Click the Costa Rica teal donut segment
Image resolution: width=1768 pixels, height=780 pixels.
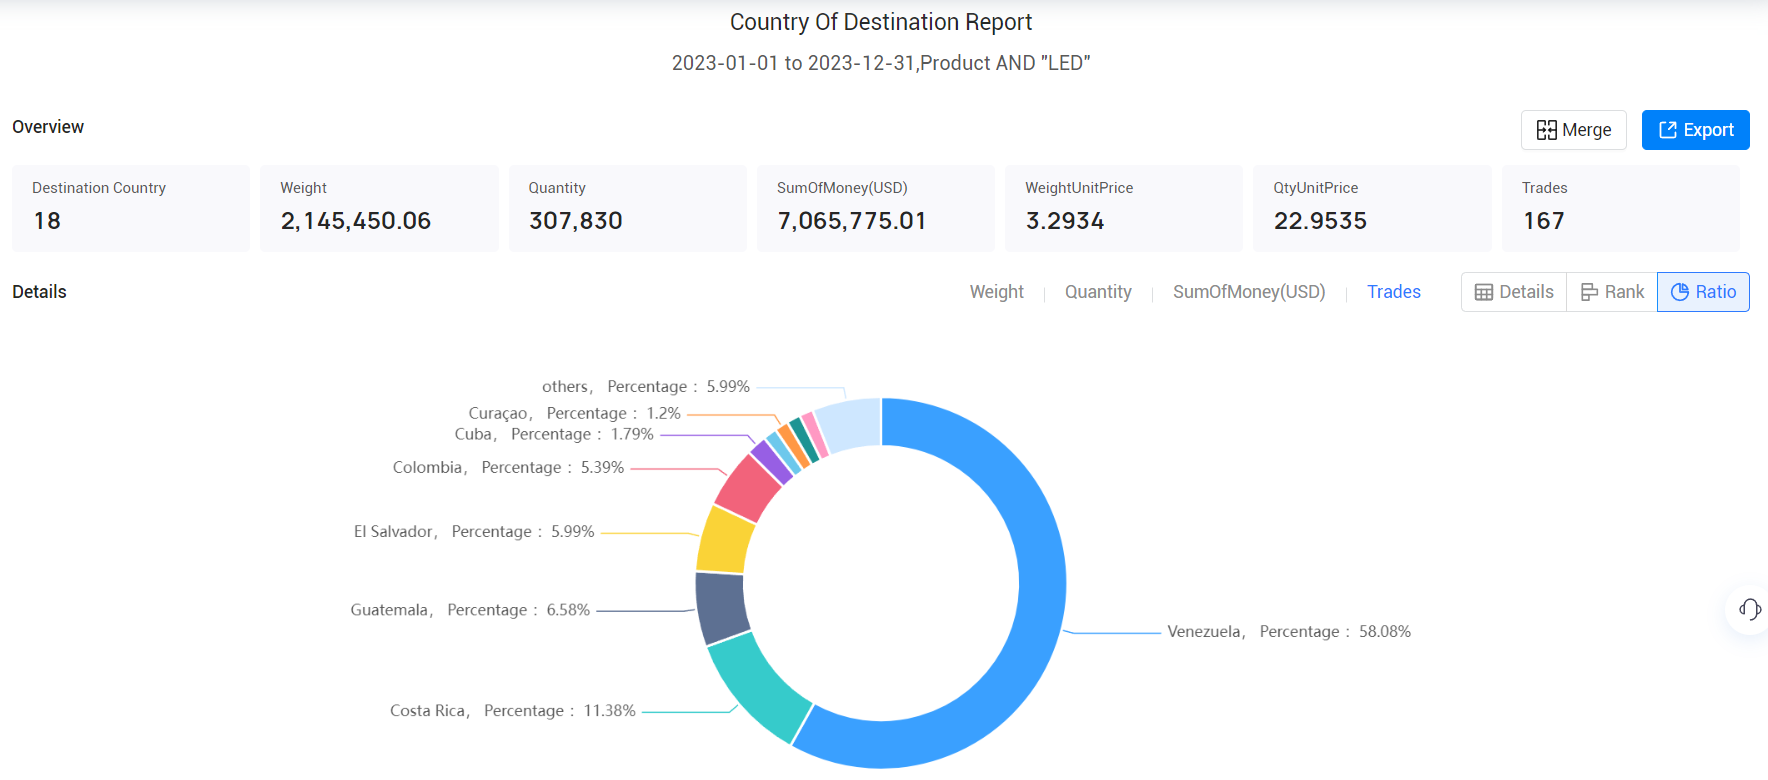coord(760,690)
